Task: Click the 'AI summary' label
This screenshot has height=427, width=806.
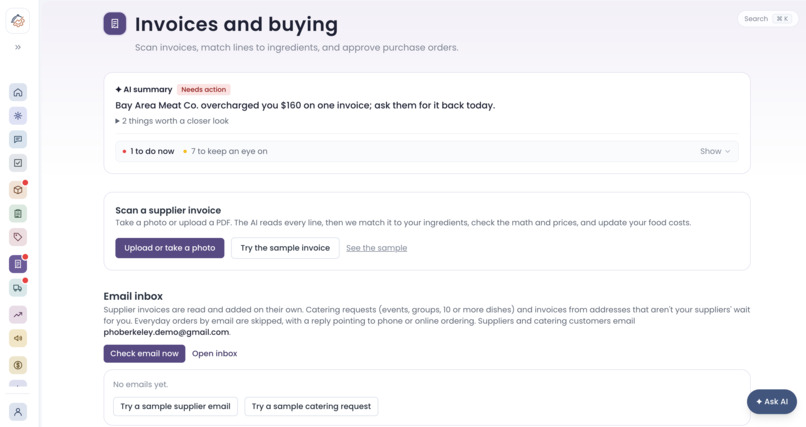Action: (144, 89)
